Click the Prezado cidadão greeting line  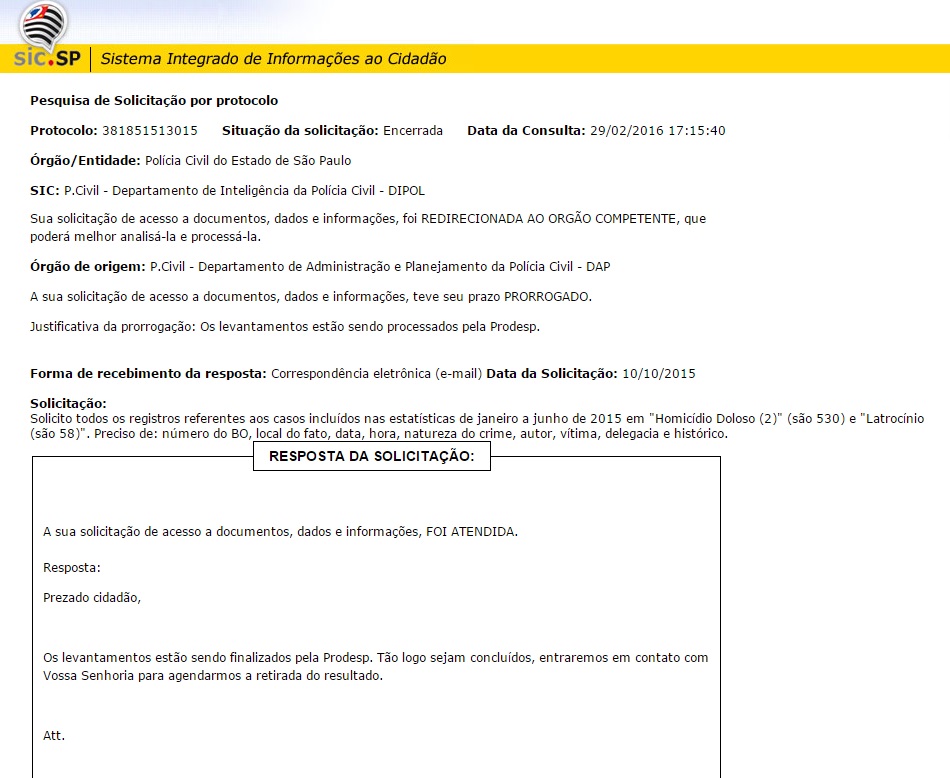[x=92, y=598]
